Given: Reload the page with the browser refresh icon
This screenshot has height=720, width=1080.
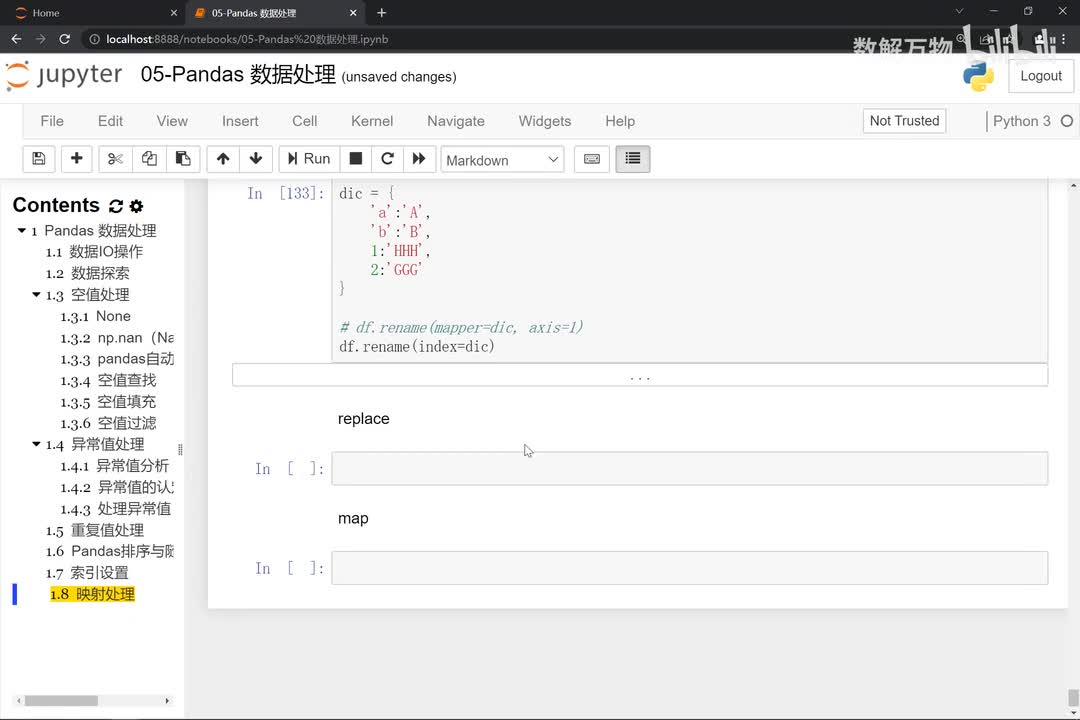Looking at the screenshot, I should pos(64,39).
